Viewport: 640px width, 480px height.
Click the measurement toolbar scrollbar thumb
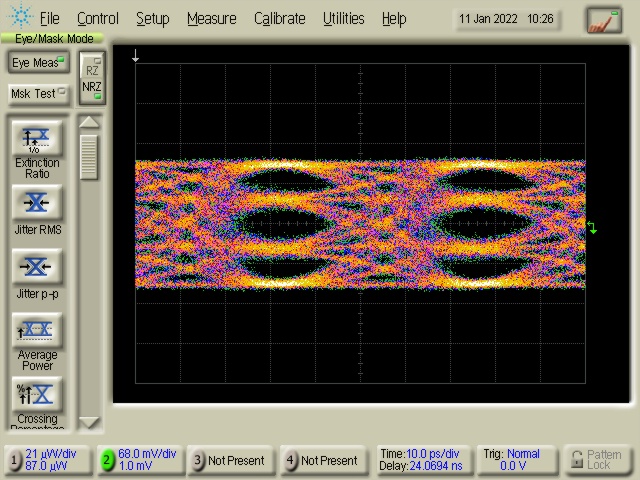click(x=90, y=156)
